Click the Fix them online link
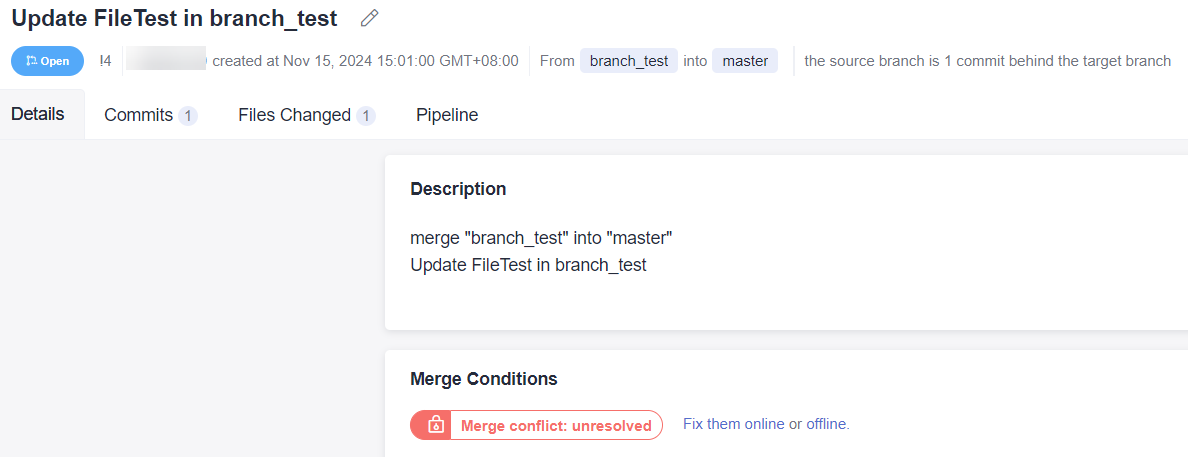Viewport: 1188px width, 457px height. [x=733, y=424]
